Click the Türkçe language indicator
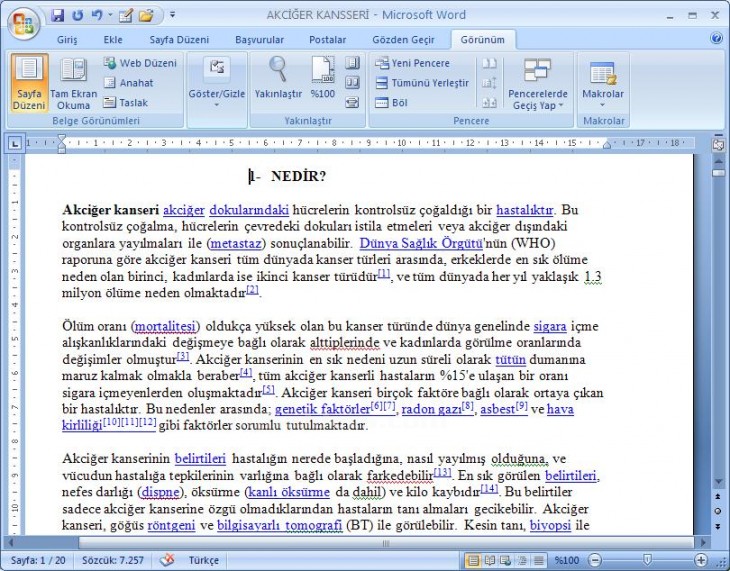 pyautogui.click(x=203, y=560)
